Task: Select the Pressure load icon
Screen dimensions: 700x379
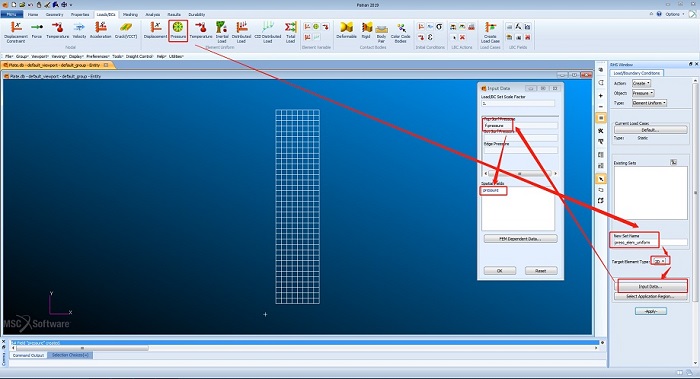Action: click(x=178, y=30)
